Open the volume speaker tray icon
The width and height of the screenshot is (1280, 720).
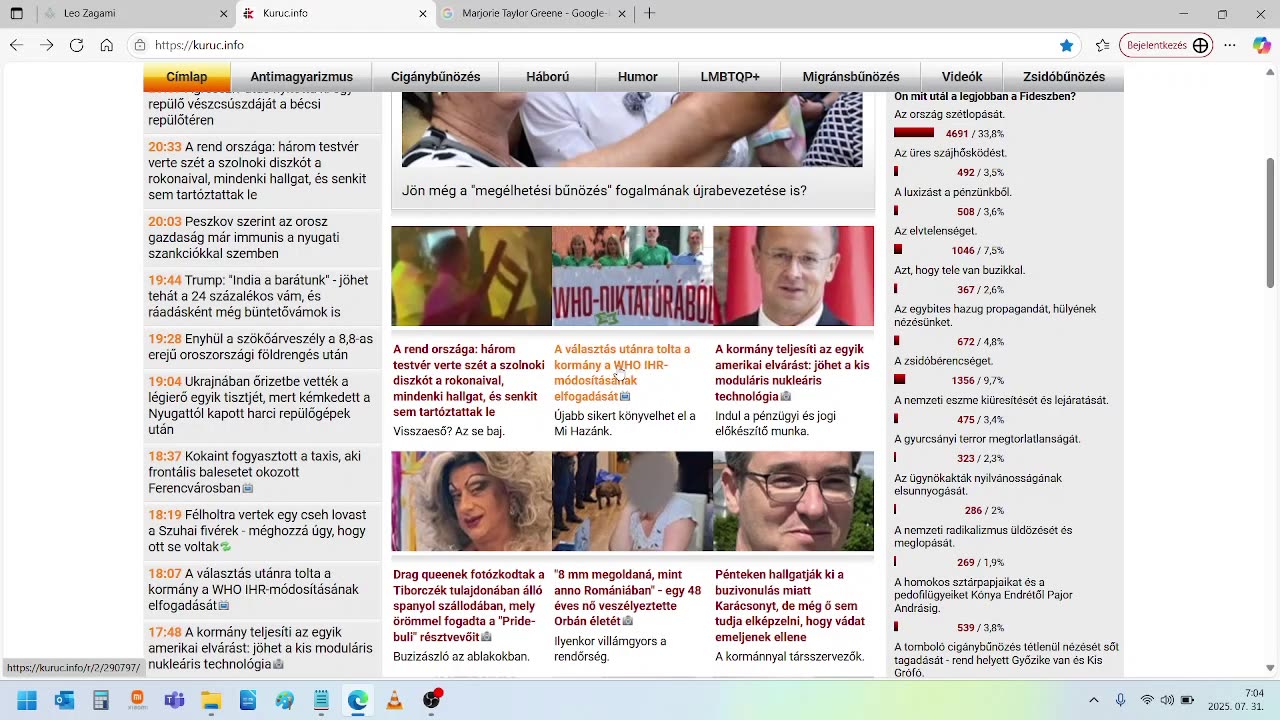click(1167, 700)
